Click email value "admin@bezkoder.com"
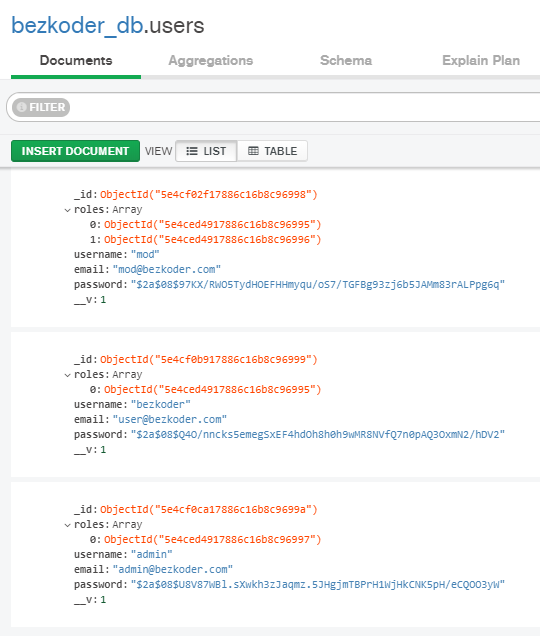540x636 pixels. click(x=173, y=570)
